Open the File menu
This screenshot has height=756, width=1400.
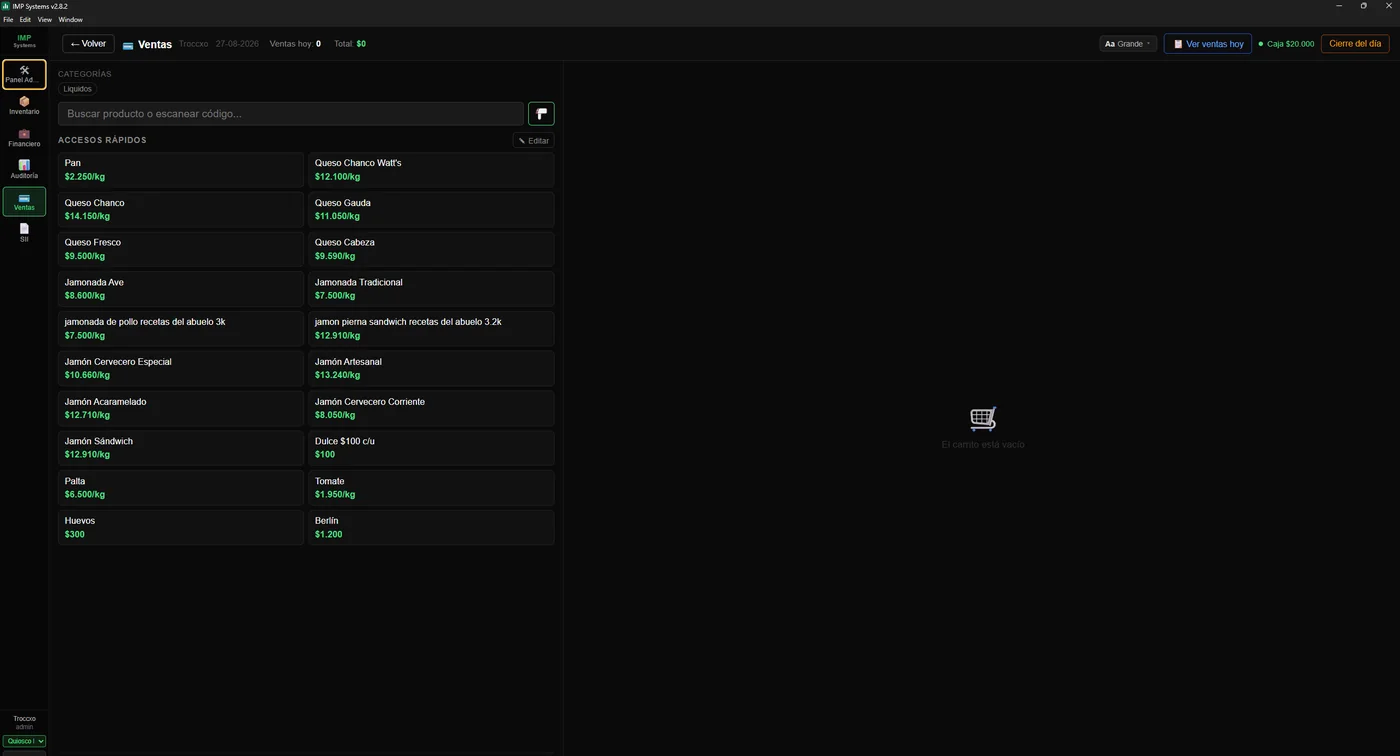(8, 20)
